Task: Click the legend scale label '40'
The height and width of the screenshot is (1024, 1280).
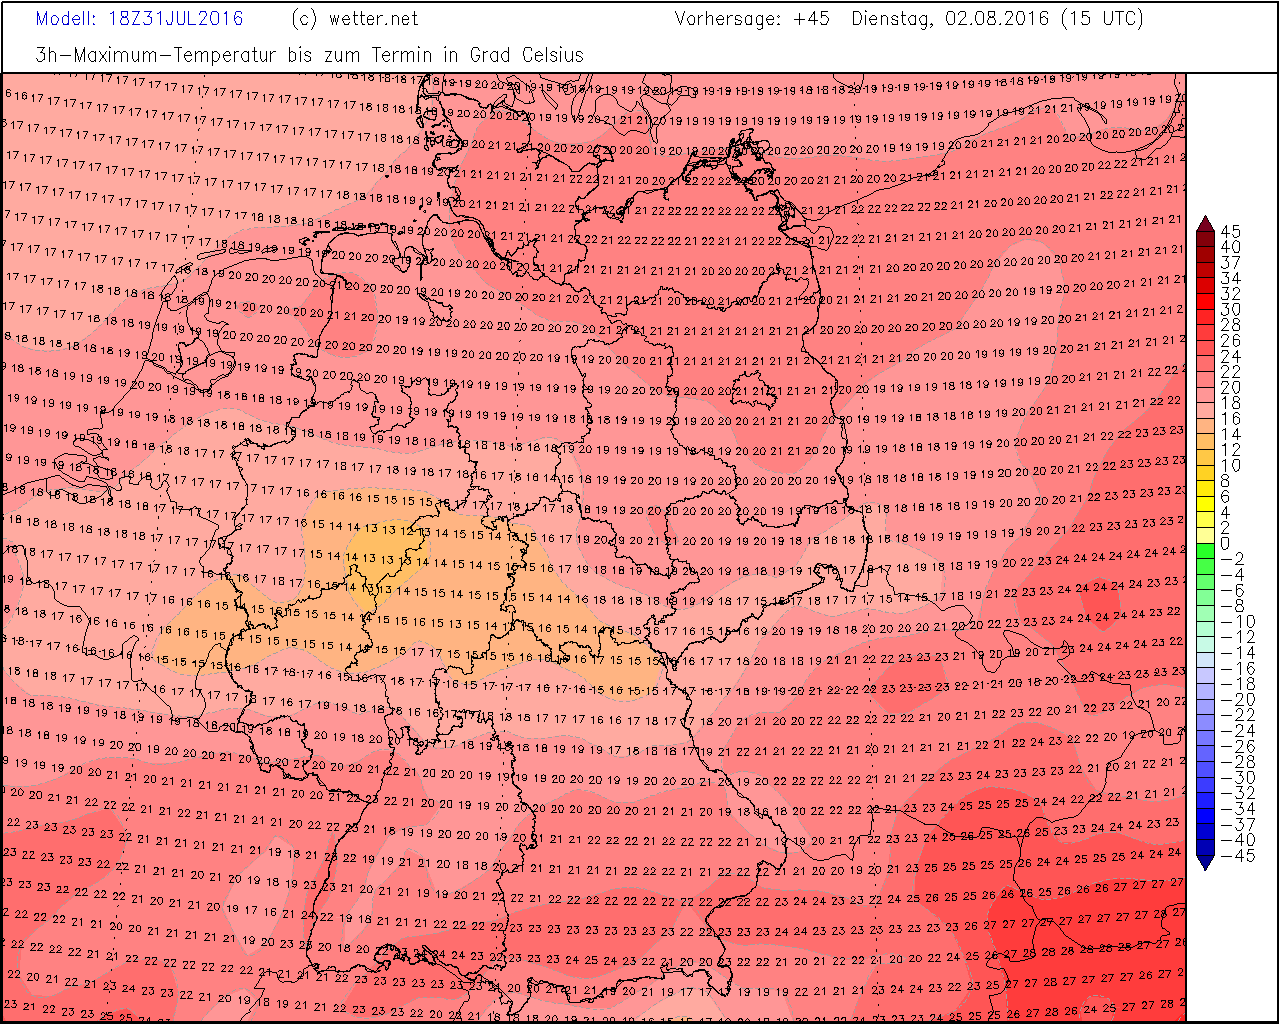Action: tap(1230, 247)
